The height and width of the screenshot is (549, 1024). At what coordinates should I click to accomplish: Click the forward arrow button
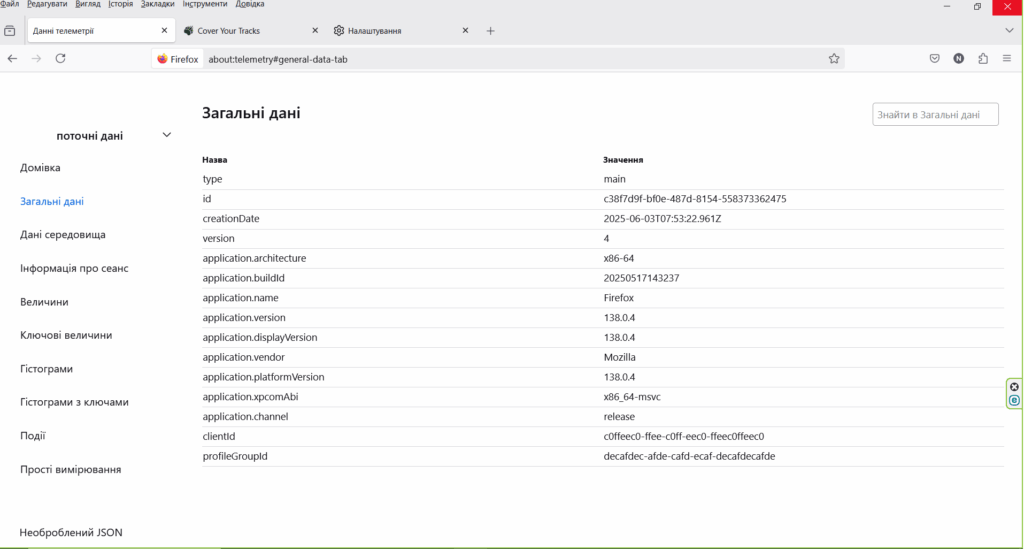click(x=37, y=59)
